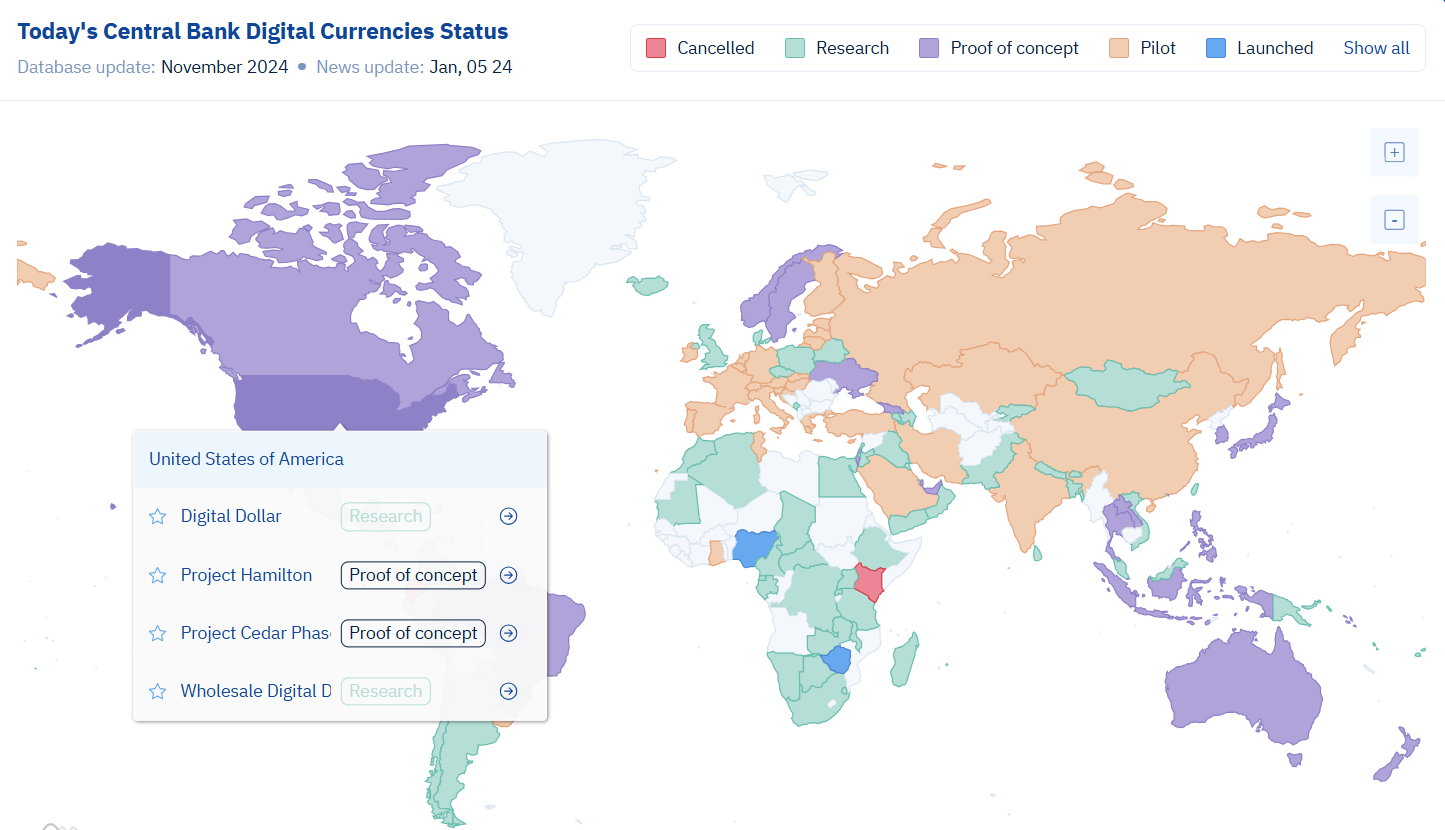Click the Launched blue color swatch
The image size is (1445, 830).
(x=1216, y=48)
